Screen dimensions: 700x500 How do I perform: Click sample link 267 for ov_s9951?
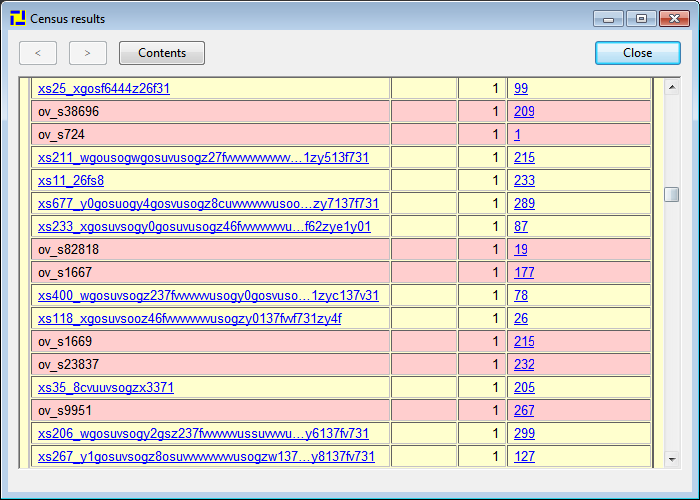click(524, 410)
